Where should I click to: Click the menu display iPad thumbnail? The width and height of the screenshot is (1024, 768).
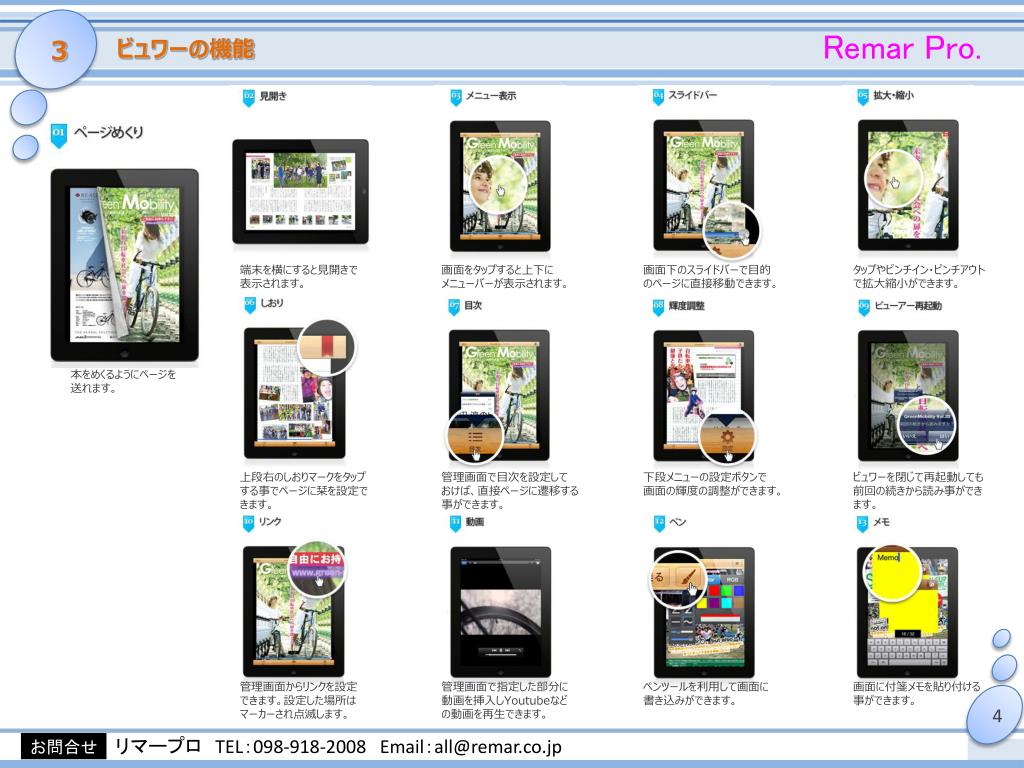500,186
